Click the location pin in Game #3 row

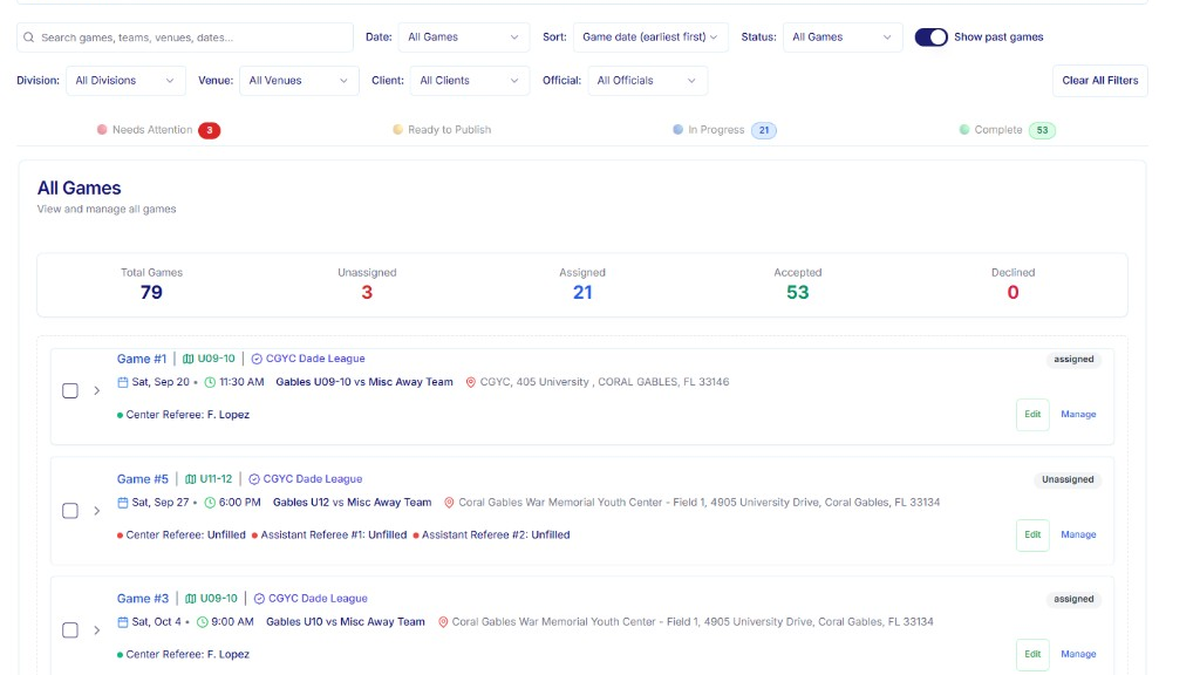point(443,622)
